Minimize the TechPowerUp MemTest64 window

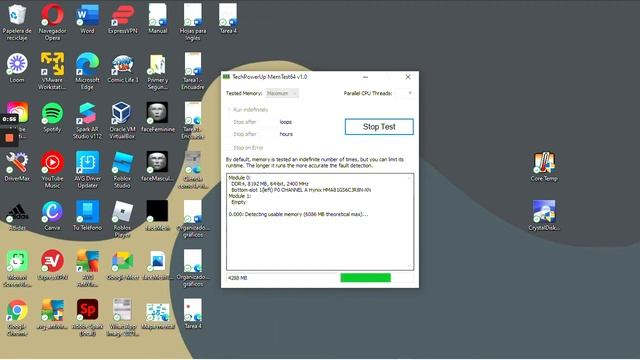[365, 77]
